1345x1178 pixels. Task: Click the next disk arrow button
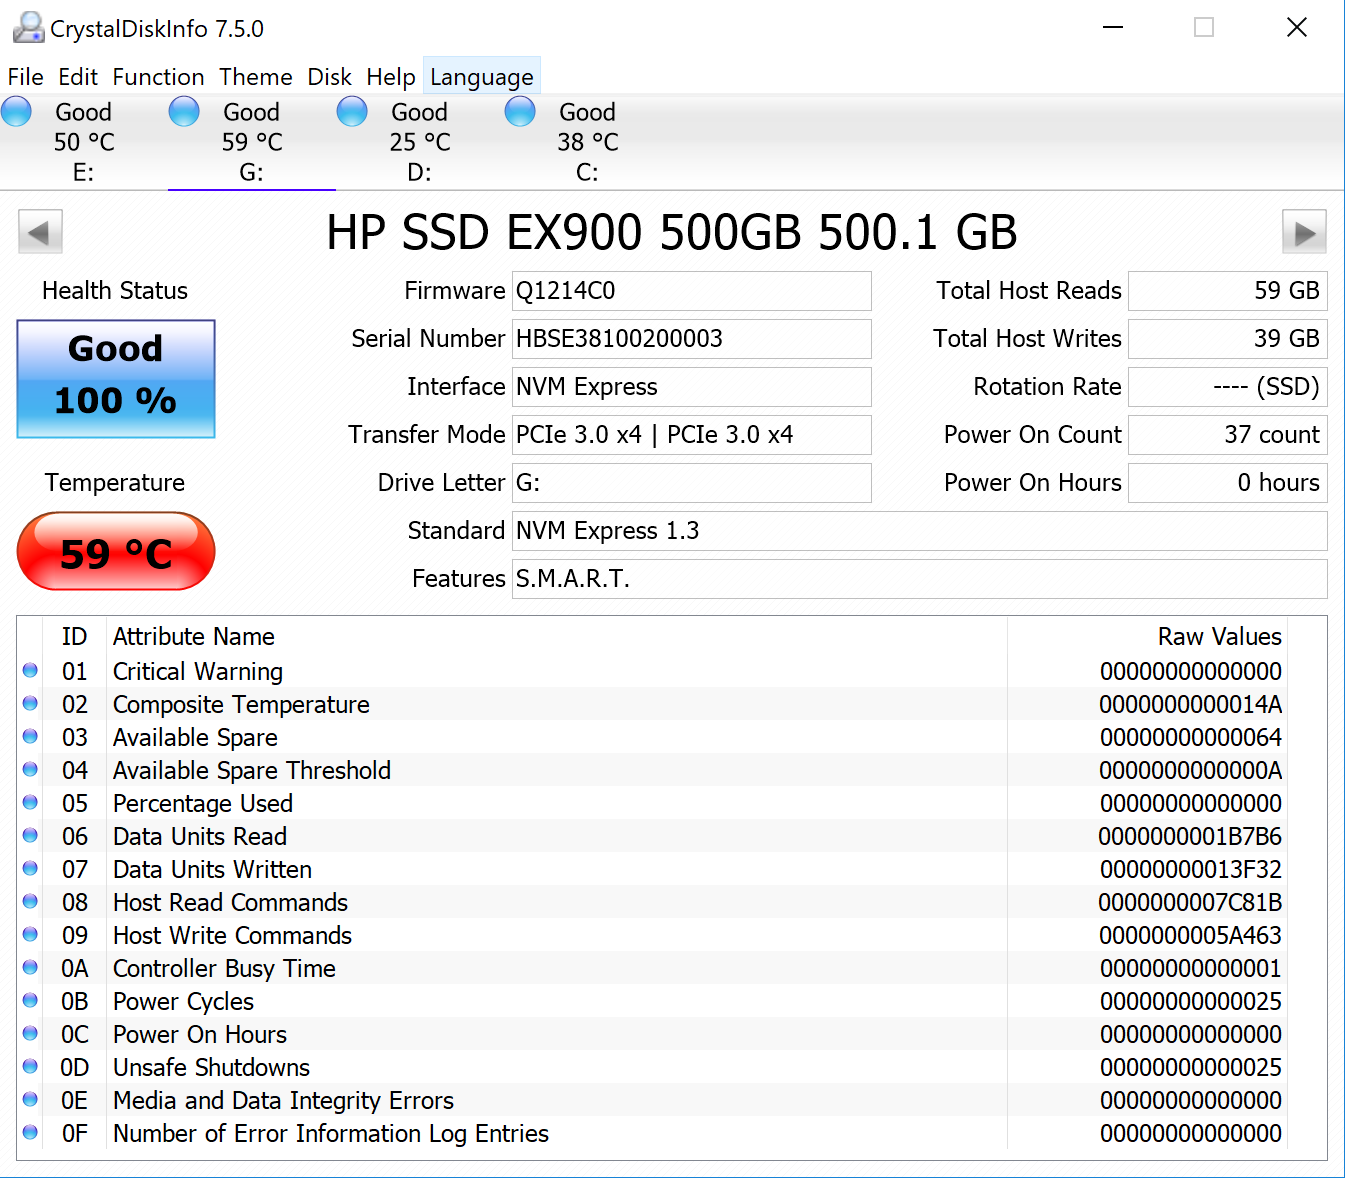(x=1304, y=233)
